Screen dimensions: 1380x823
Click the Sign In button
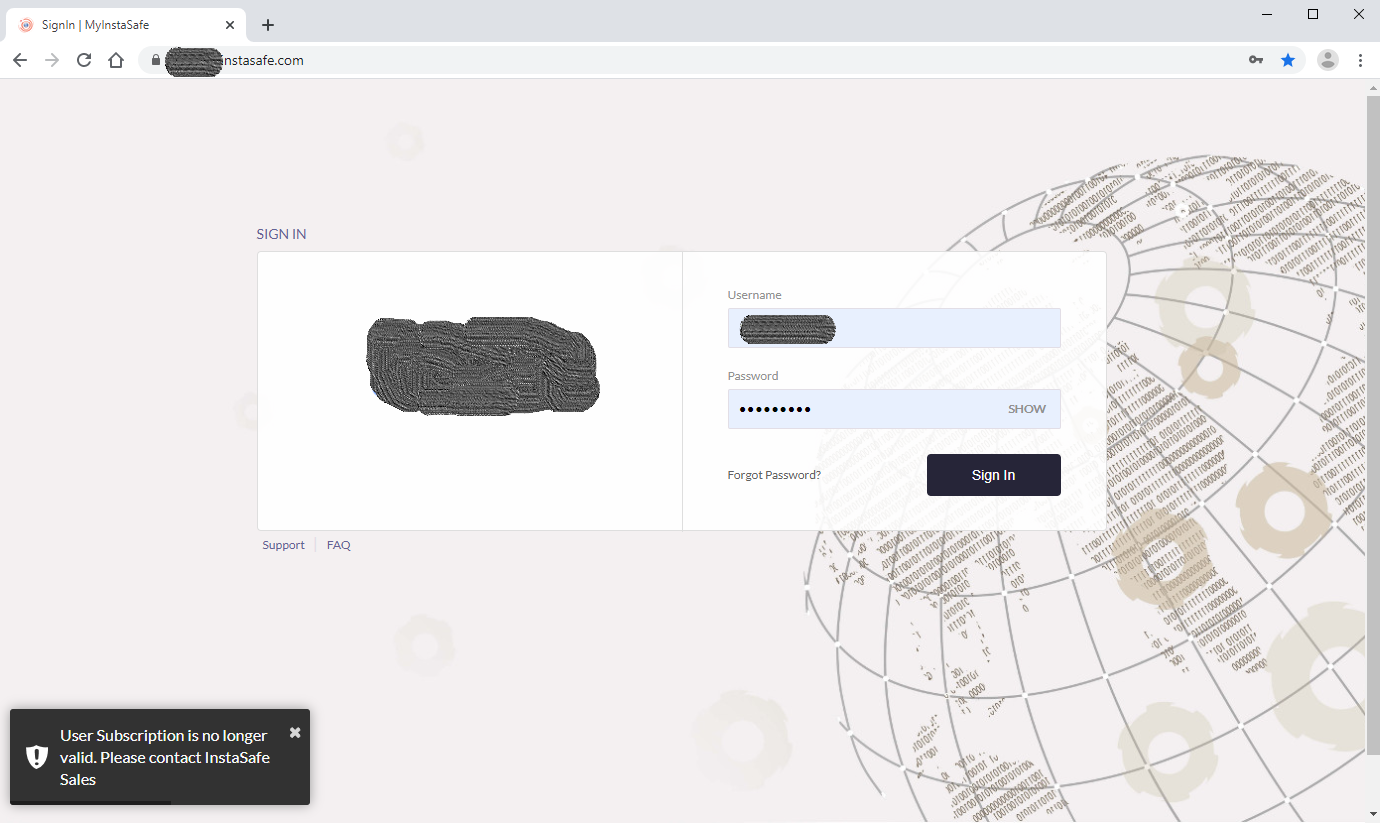(x=994, y=475)
